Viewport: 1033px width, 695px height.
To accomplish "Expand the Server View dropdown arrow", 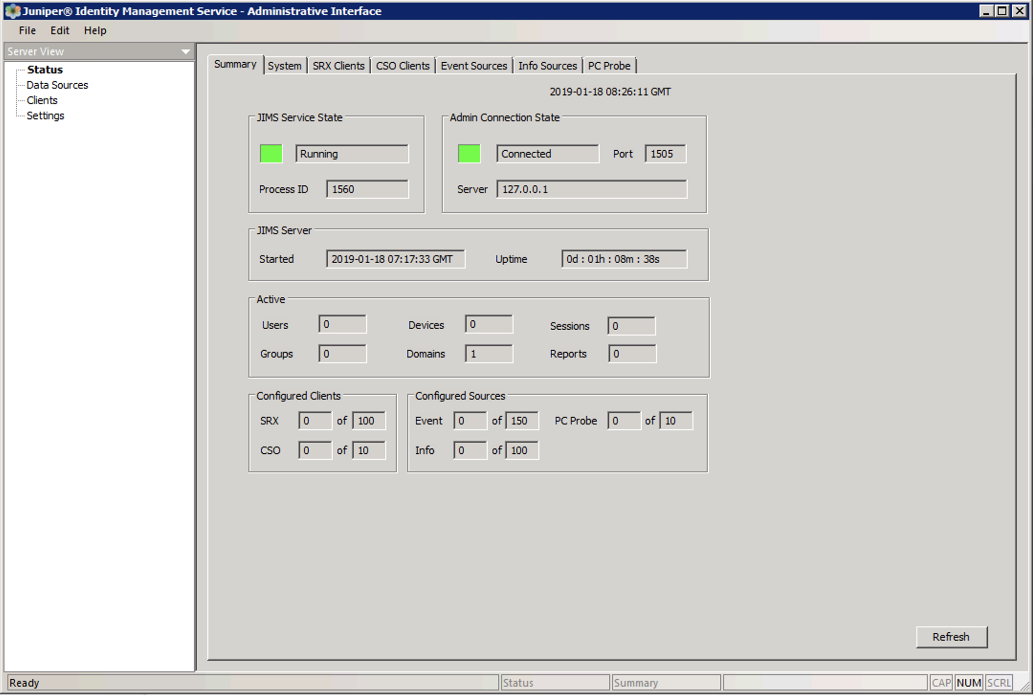I will [186, 51].
